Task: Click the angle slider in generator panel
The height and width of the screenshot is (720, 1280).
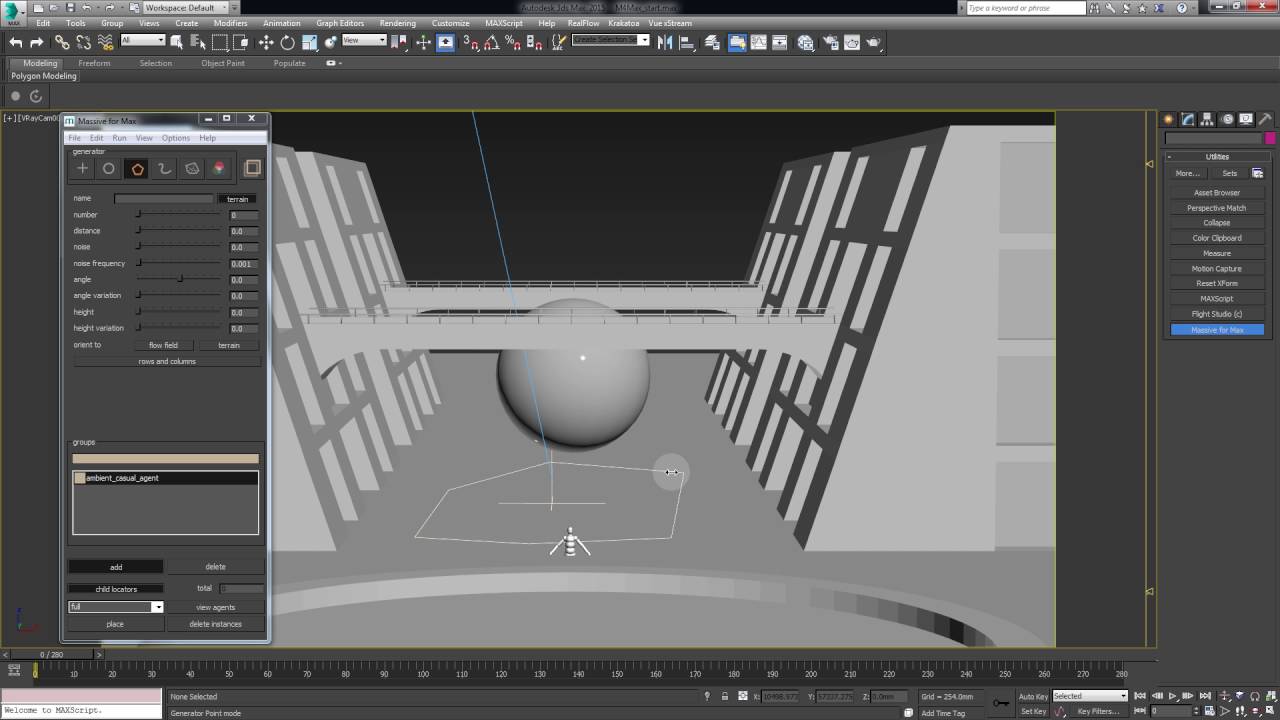Action: 180,279
